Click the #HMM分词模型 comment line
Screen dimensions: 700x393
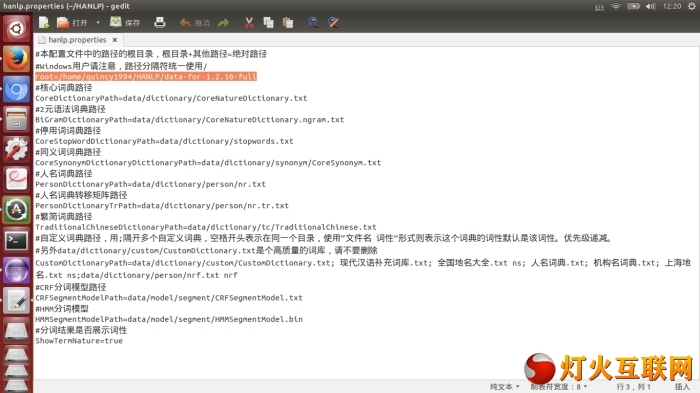[62, 309]
